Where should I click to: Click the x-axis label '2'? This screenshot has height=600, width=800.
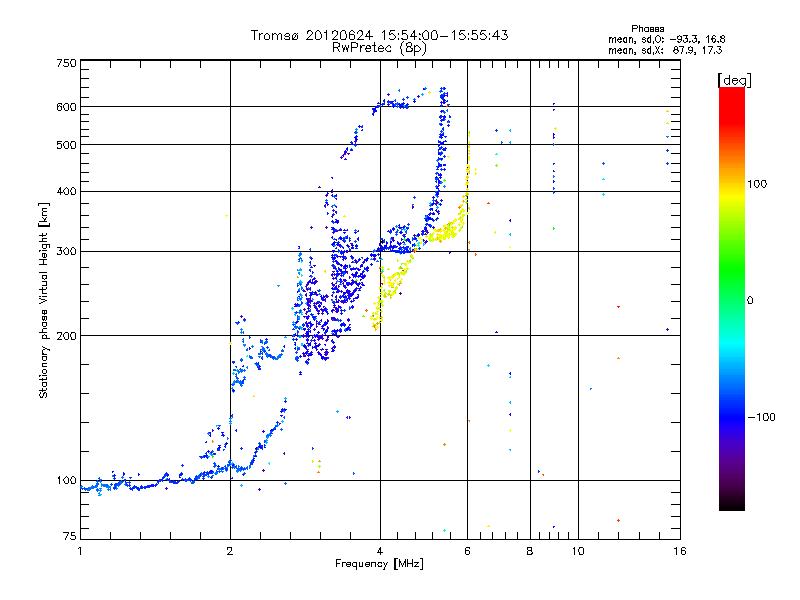coord(230,551)
